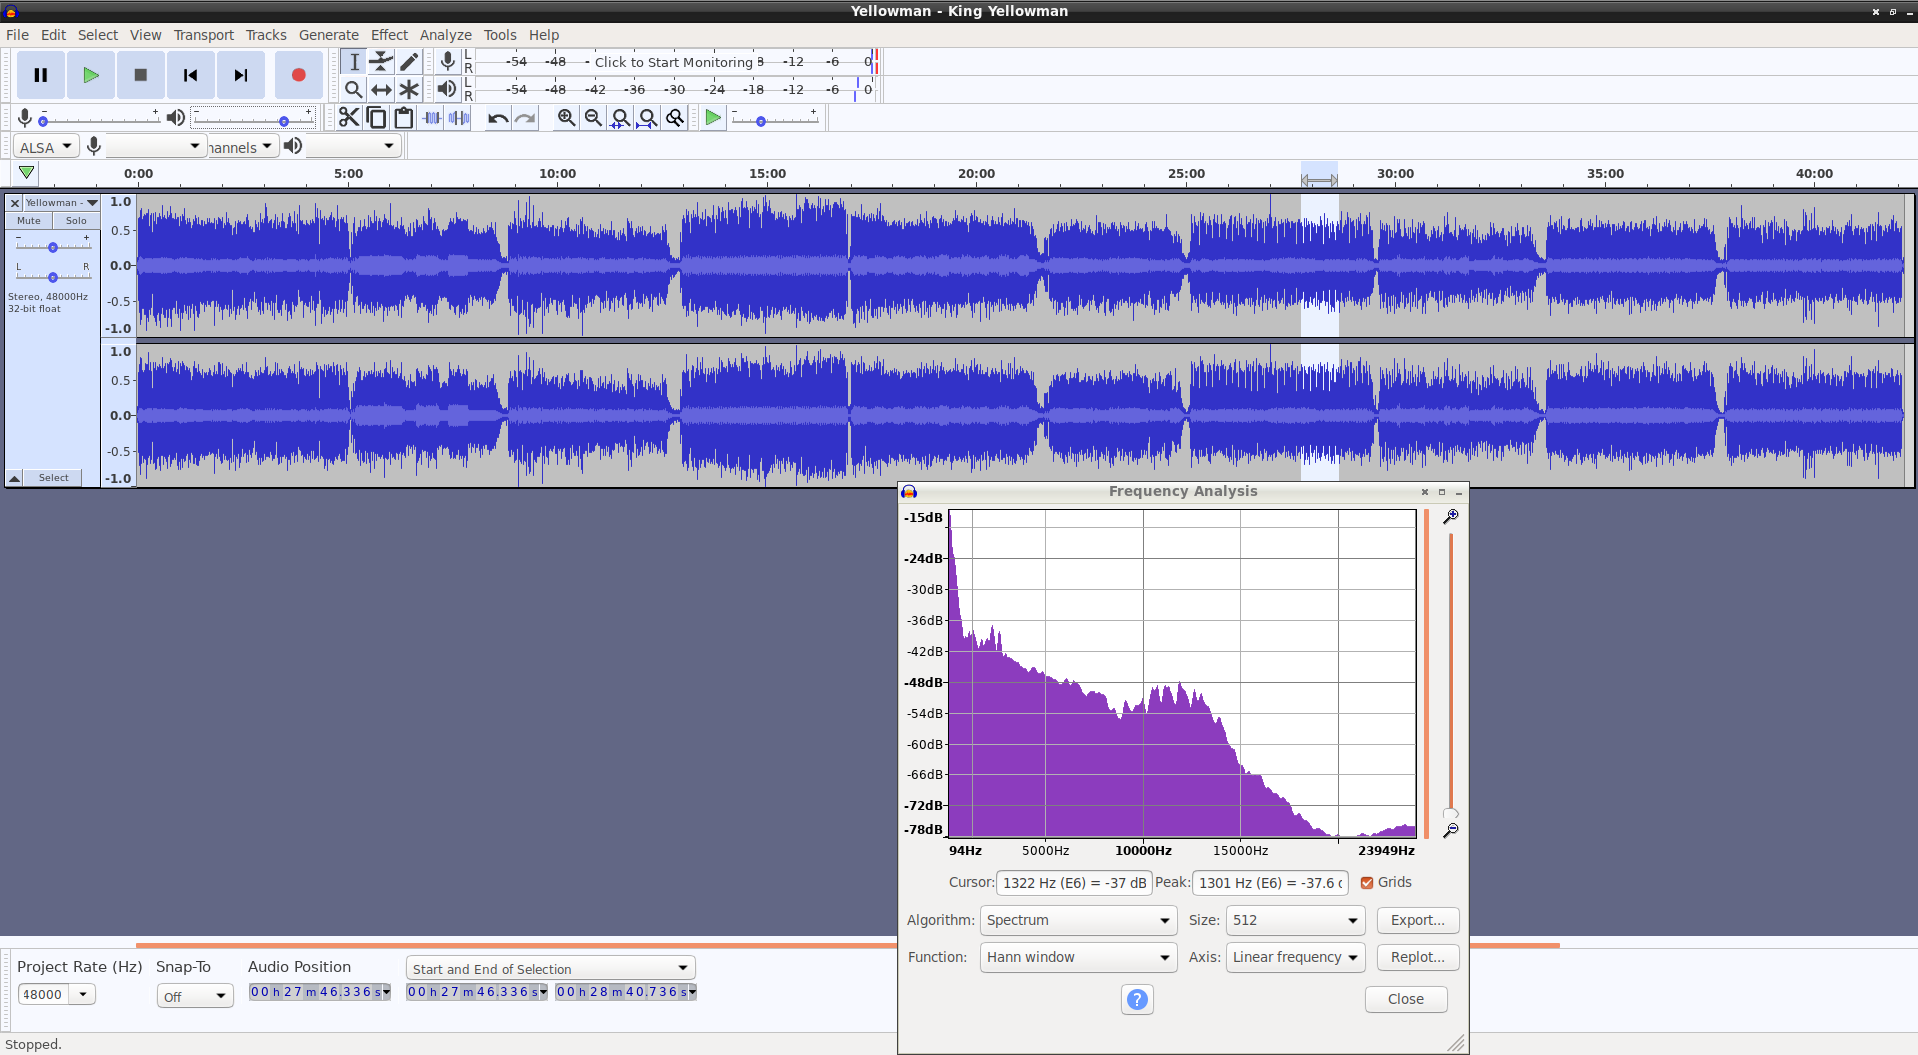Silence the selected audio

point(459,118)
